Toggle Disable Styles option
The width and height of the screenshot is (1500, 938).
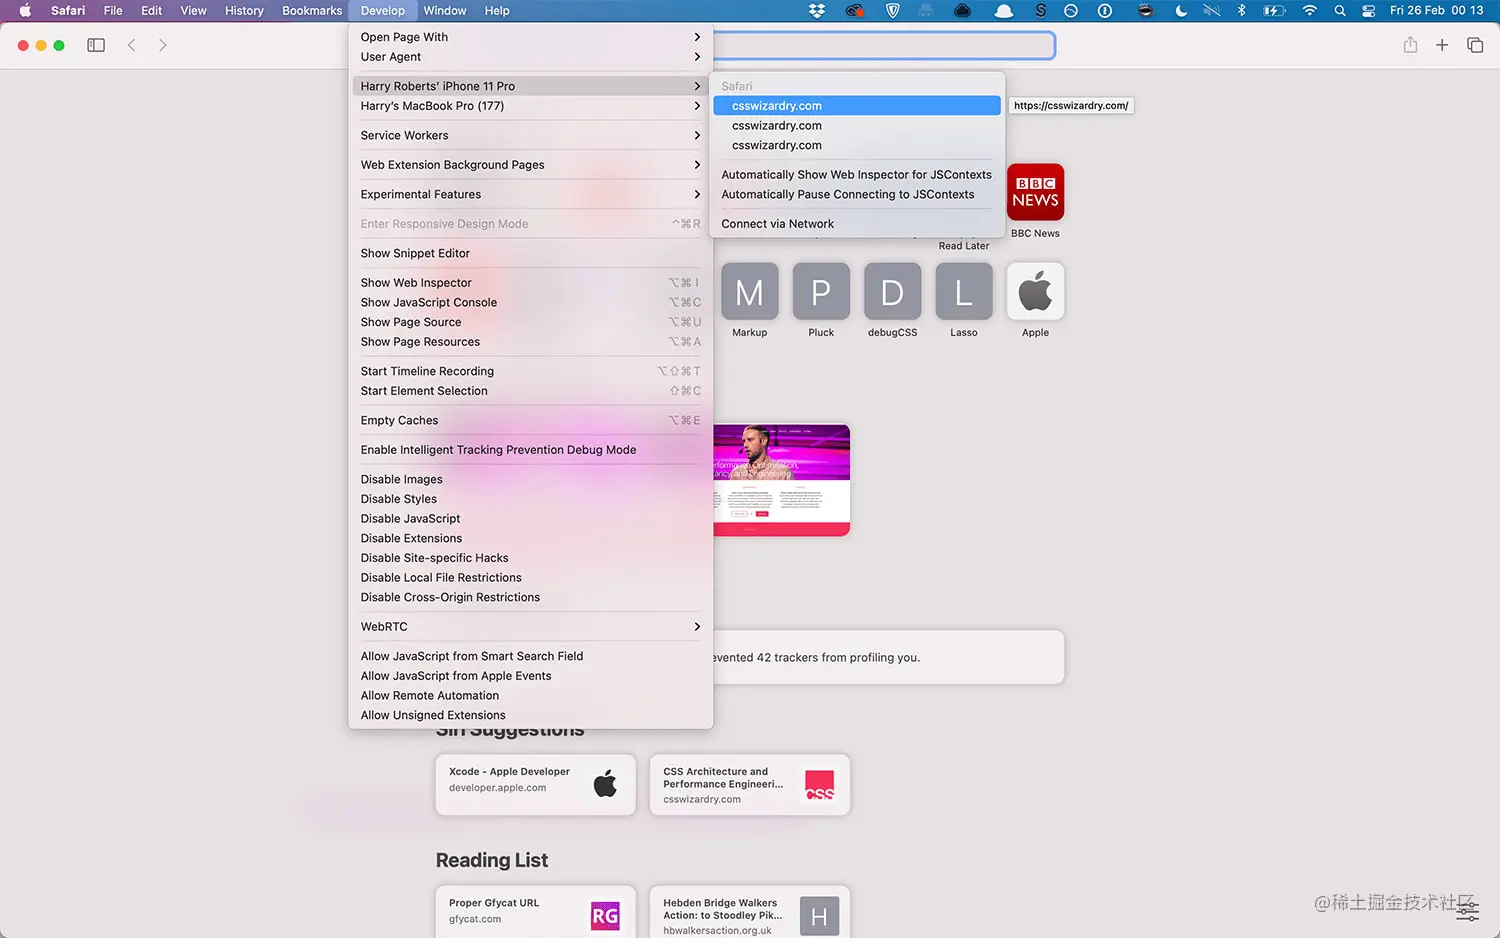click(530, 499)
